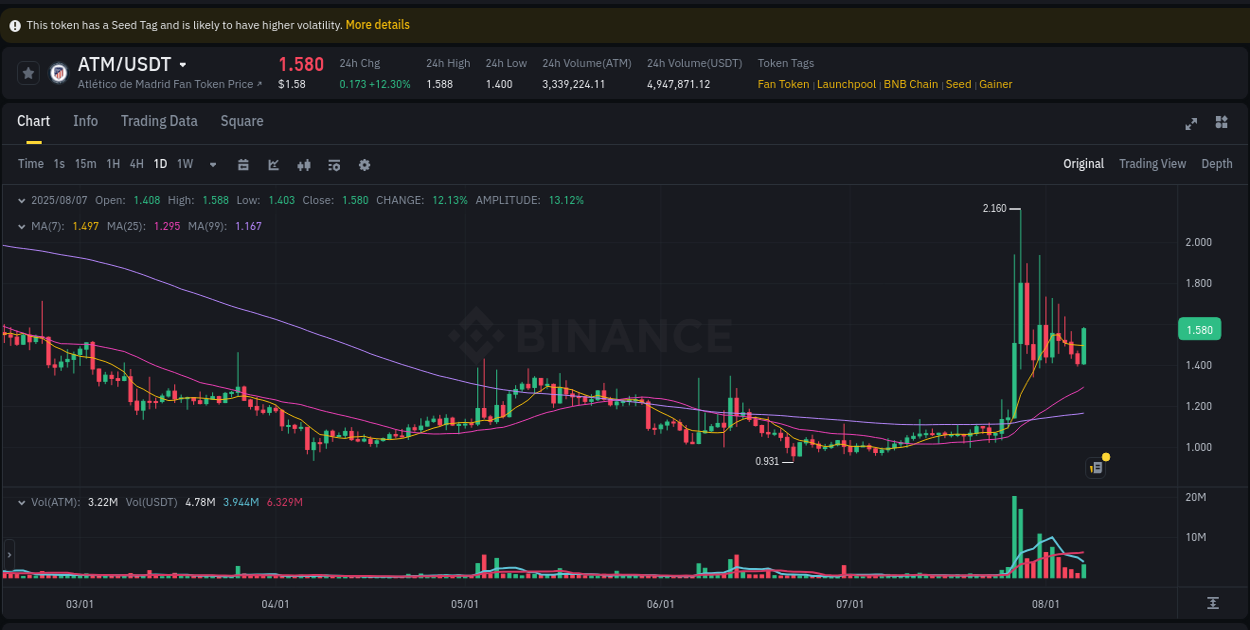1250x630 pixels.
Task: Select the 1W timeframe
Action: click(184, 164)
